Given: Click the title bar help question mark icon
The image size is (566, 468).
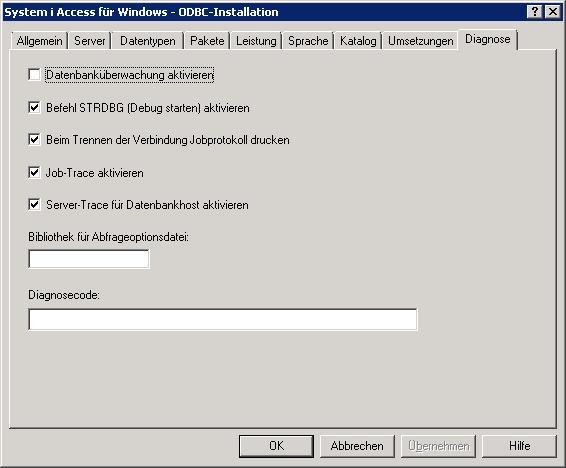Looking at the screenshot, I should click(535, 12).
